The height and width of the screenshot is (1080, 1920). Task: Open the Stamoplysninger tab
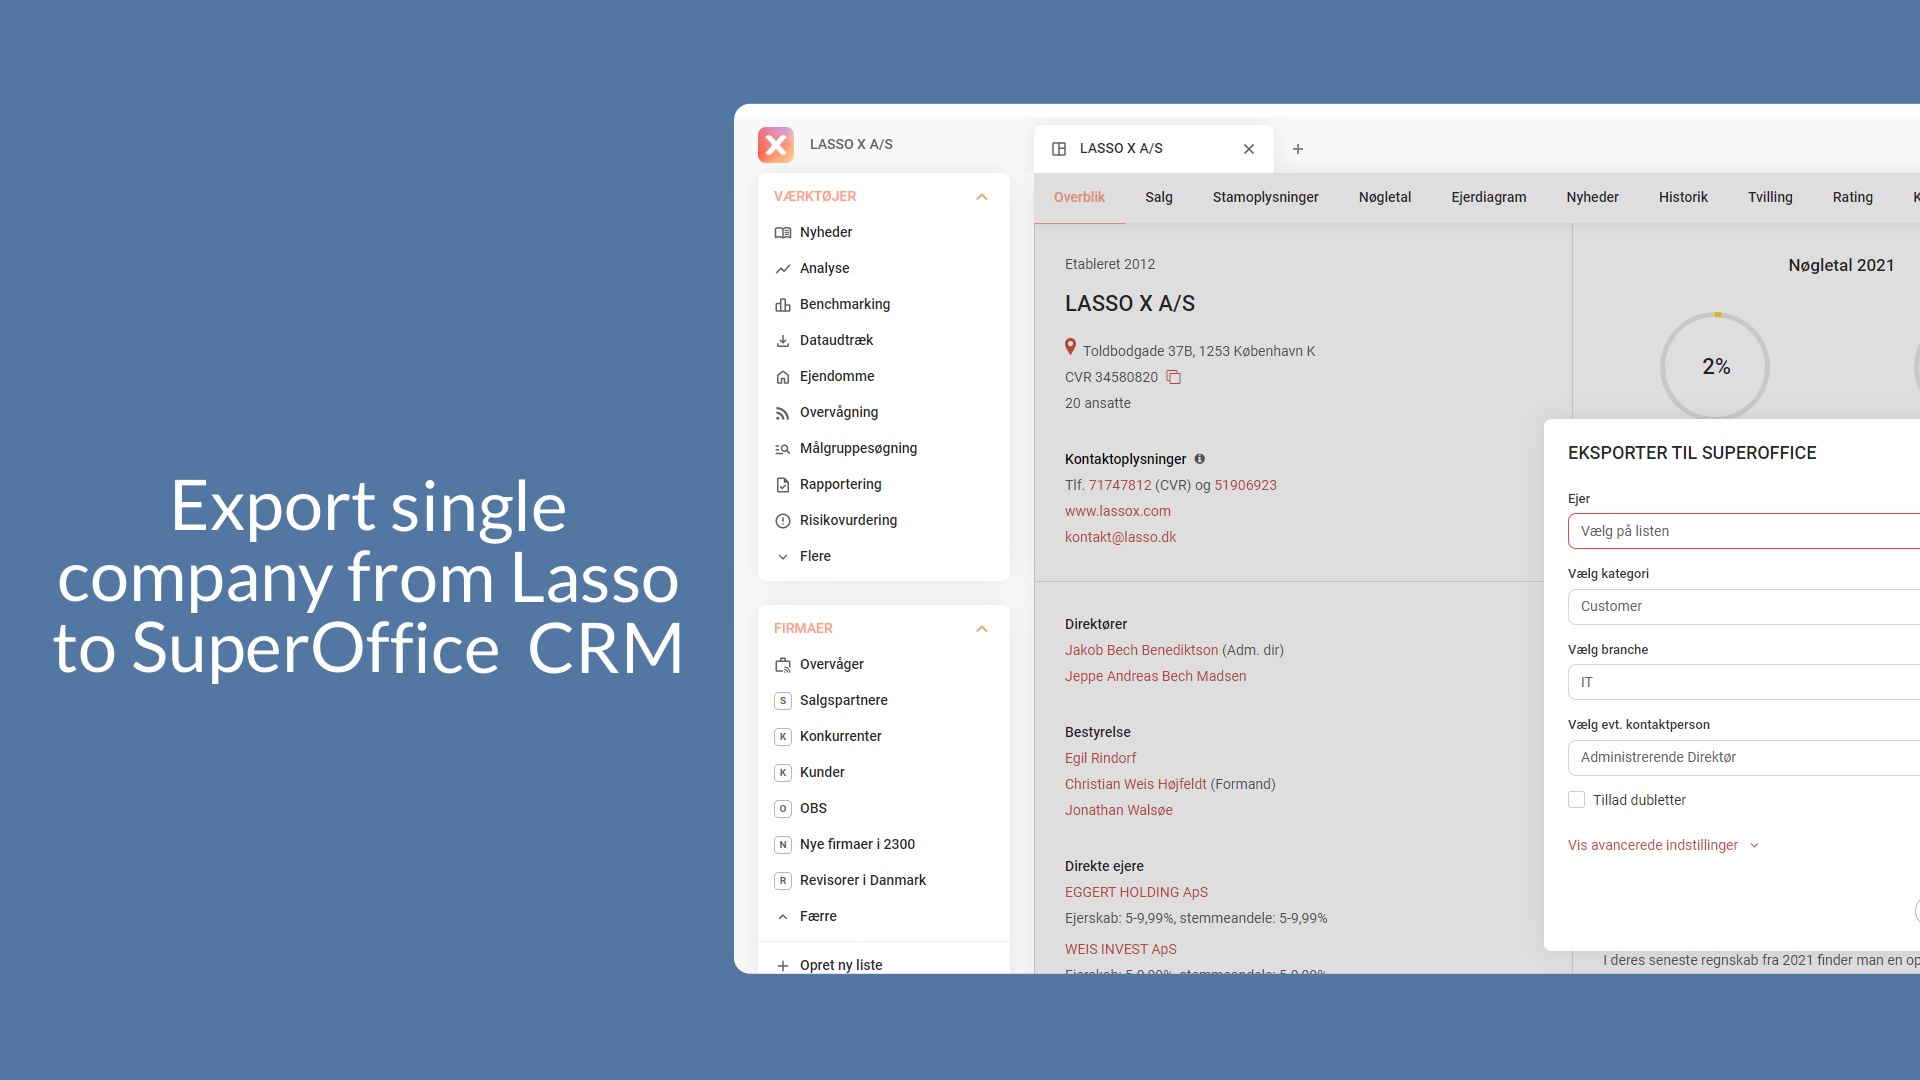[1265, 198]
